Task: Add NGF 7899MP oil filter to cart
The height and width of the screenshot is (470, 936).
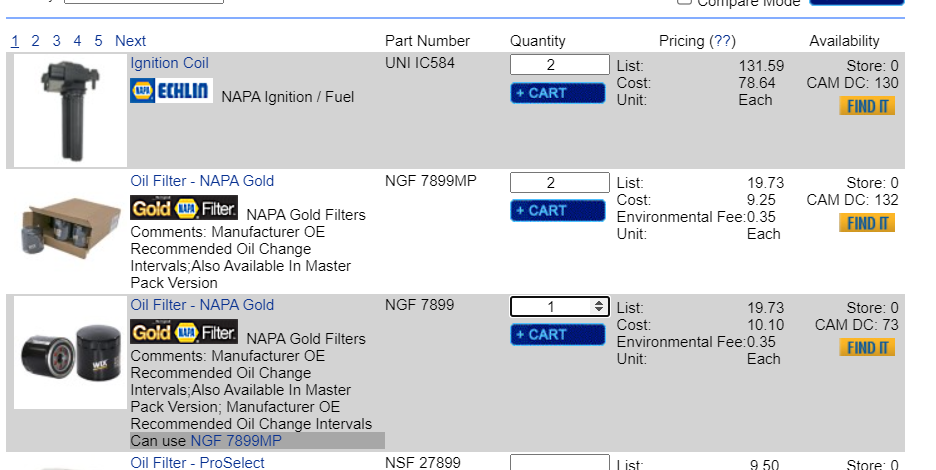Action: (x=557, y=211)
